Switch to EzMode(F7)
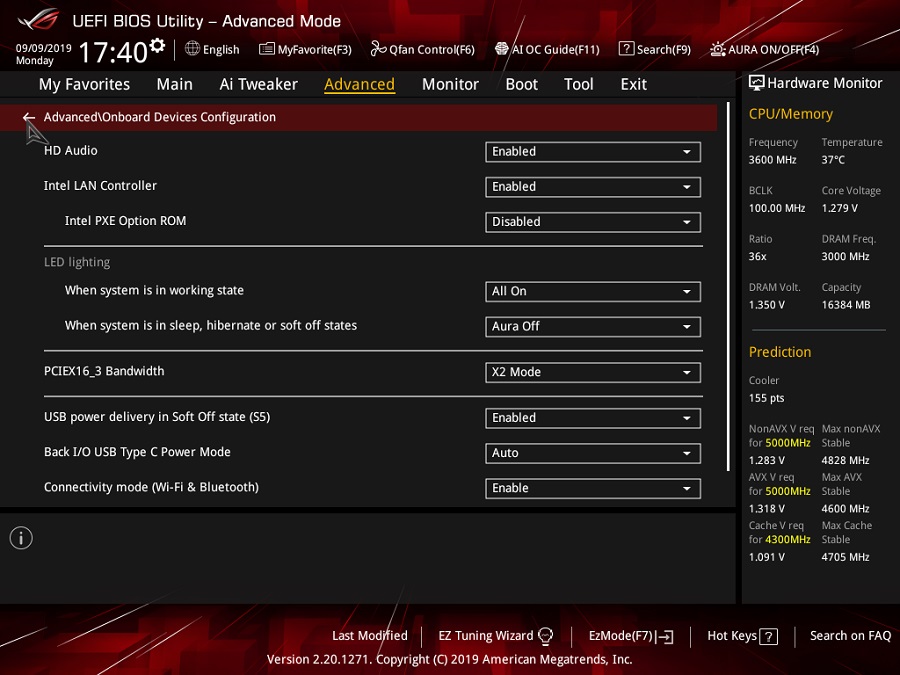900x675 pixels. coord(631,636)
